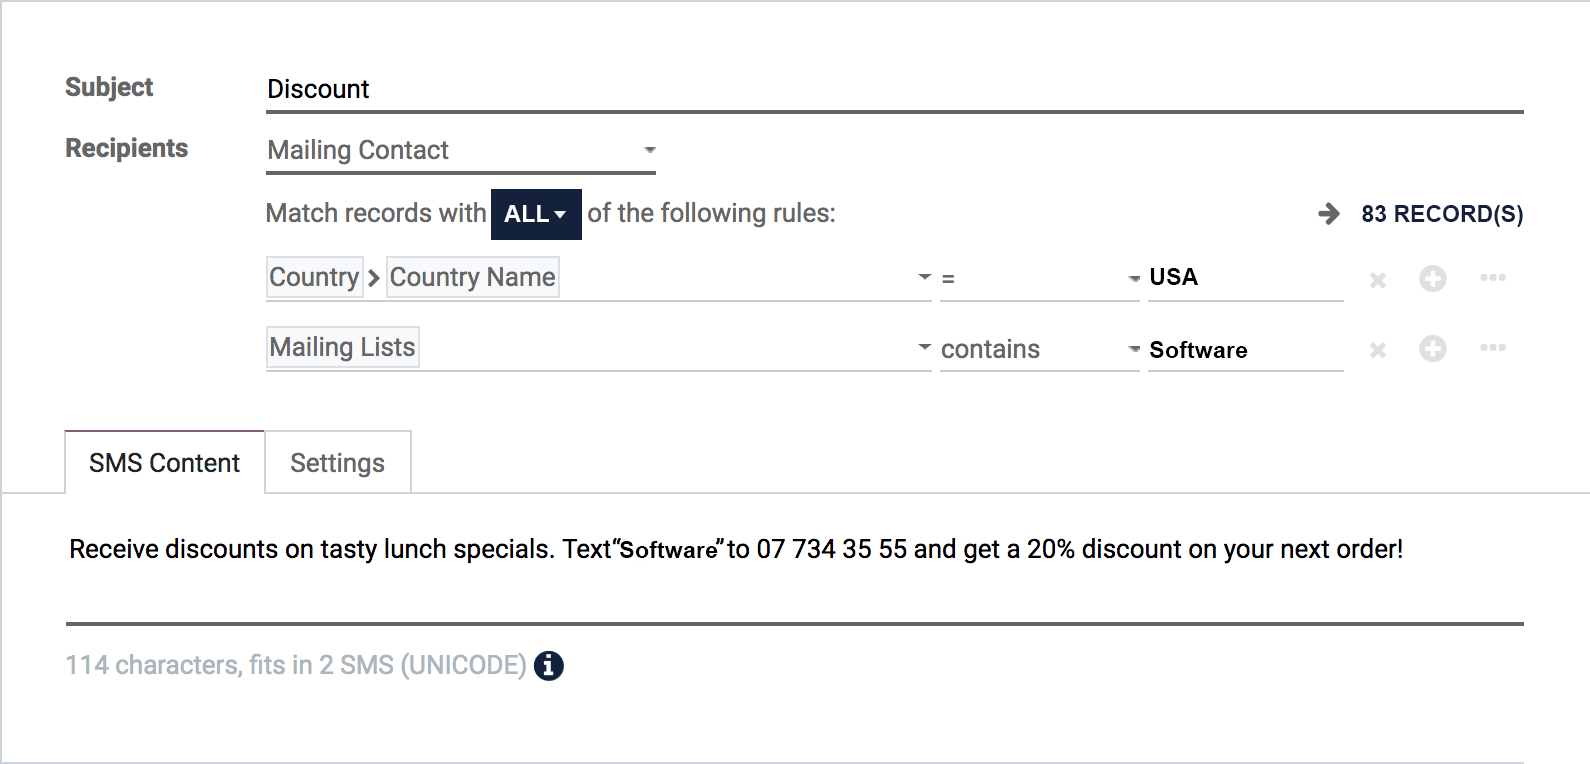1590x764 pixels.
Task: Open the equals operator dropdown
Action: pos(1040,278)
